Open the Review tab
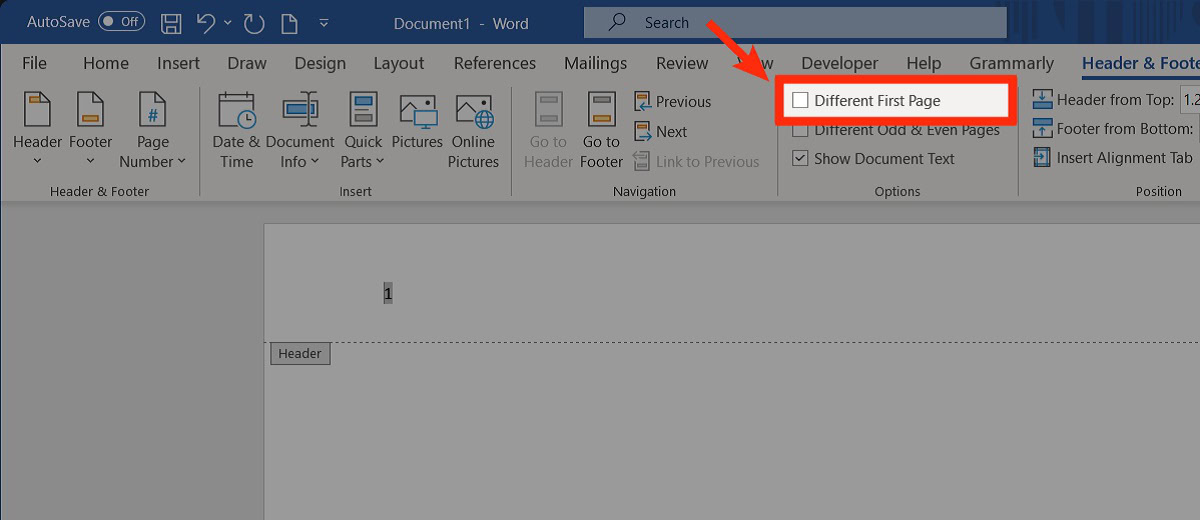1200x520 pixels. click(x=682, y=63)
